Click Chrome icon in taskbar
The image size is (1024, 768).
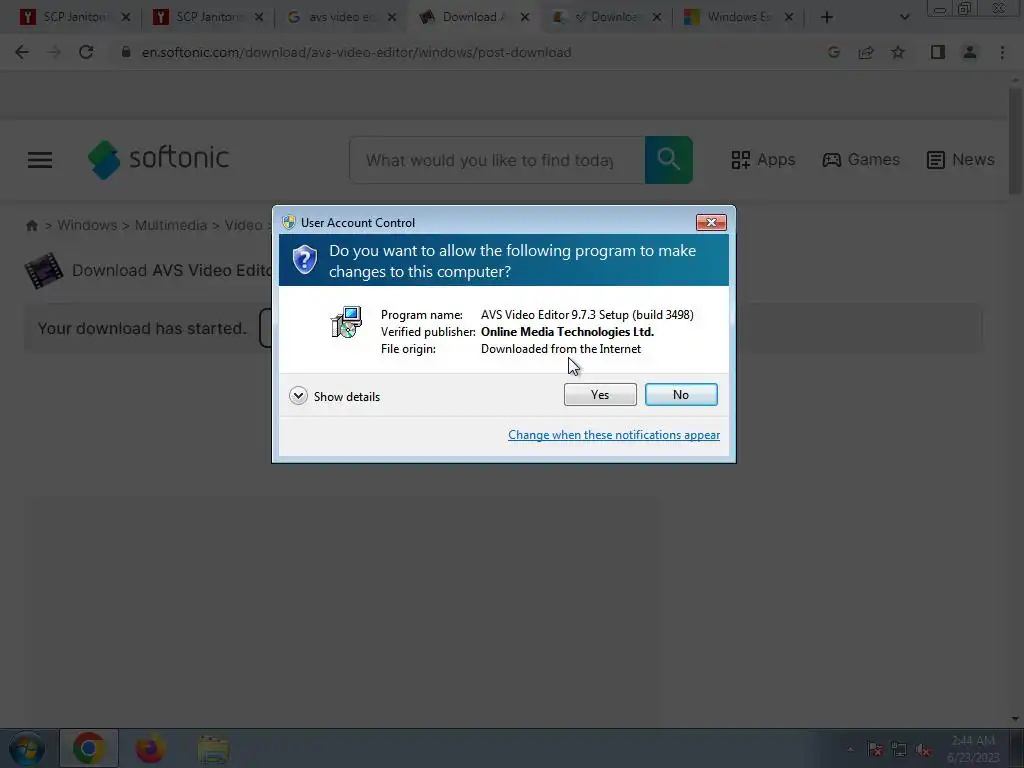coord(88,748)
